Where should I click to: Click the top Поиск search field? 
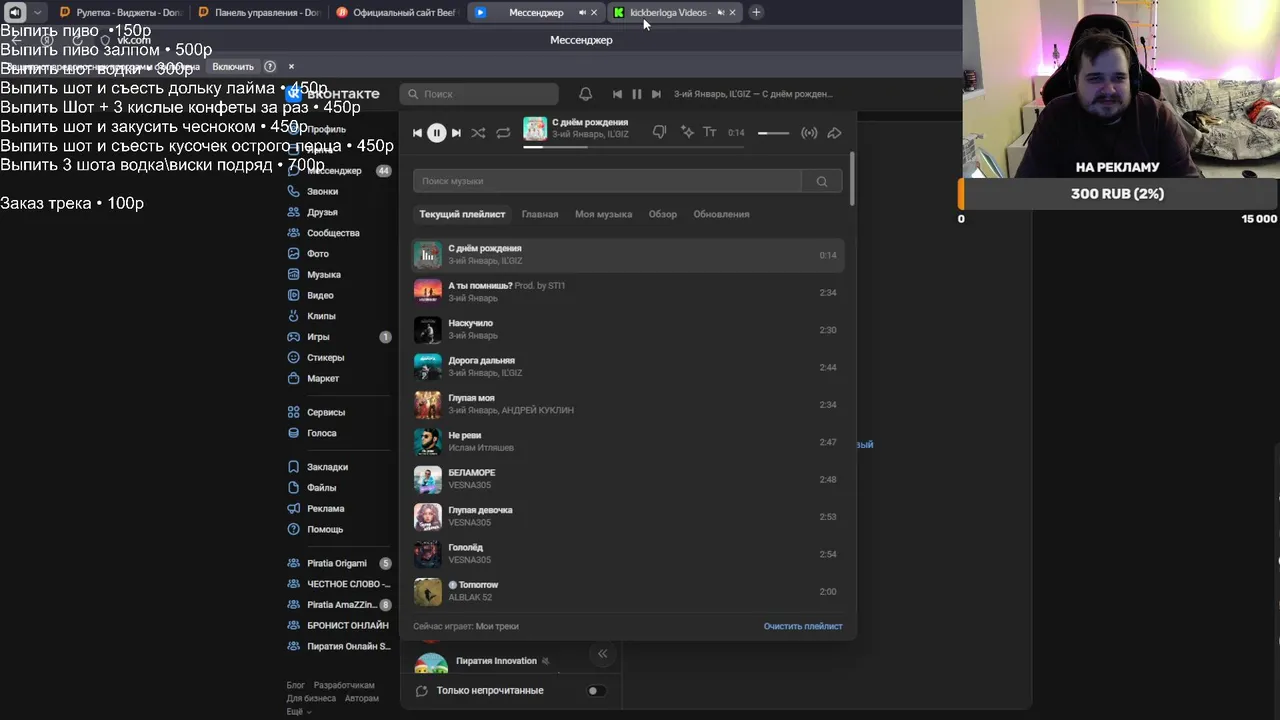pos(479,94)
